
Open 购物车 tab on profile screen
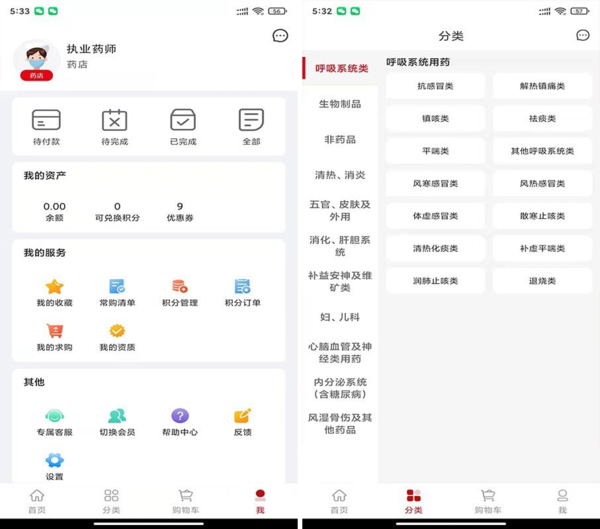click(186, 501)
